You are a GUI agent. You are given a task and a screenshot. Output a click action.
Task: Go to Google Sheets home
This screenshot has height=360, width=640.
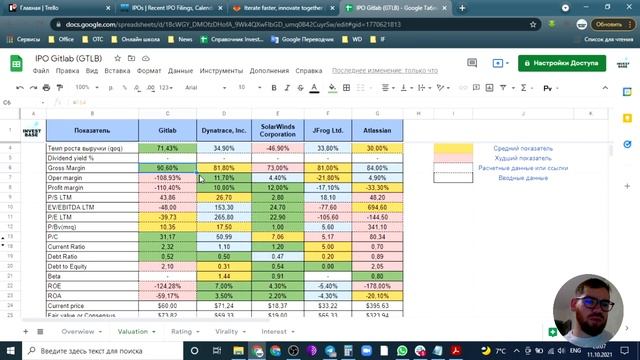coord(16,63)
